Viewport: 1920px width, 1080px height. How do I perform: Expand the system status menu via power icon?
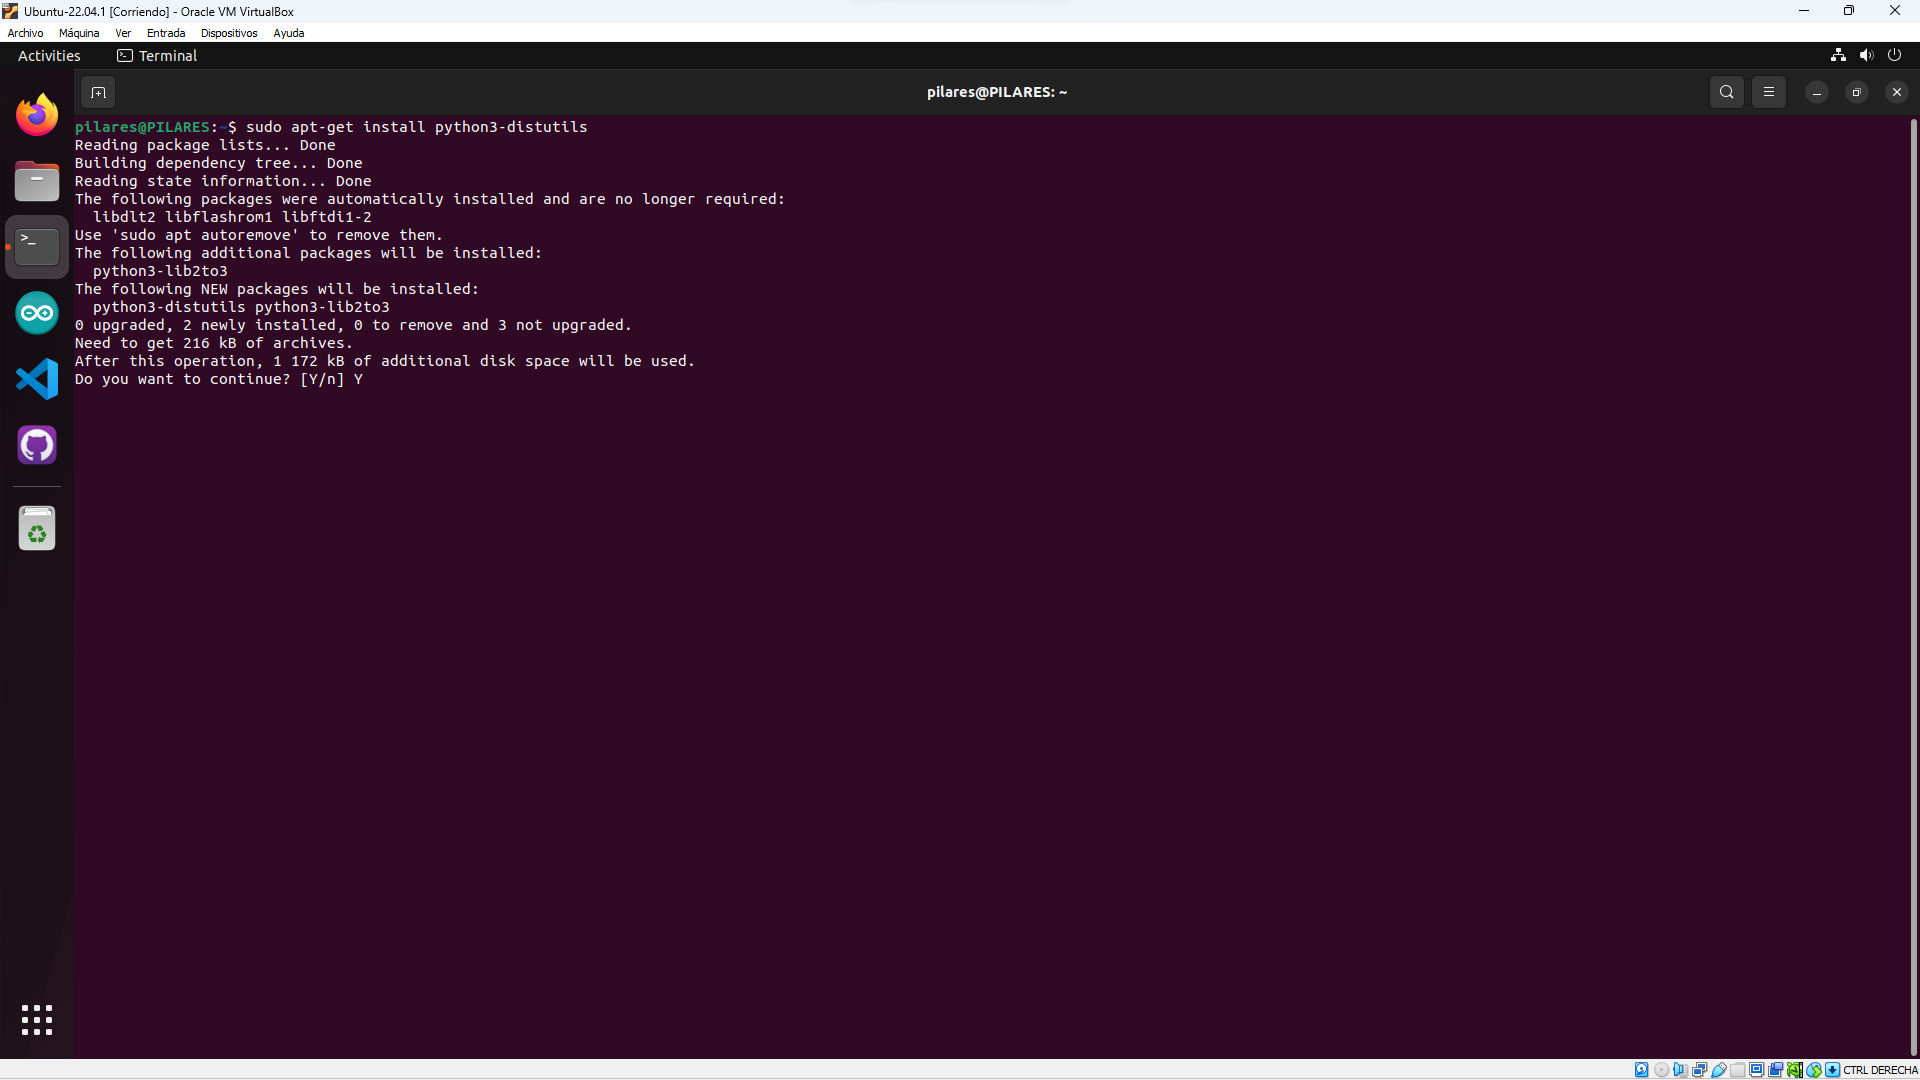1894,55
